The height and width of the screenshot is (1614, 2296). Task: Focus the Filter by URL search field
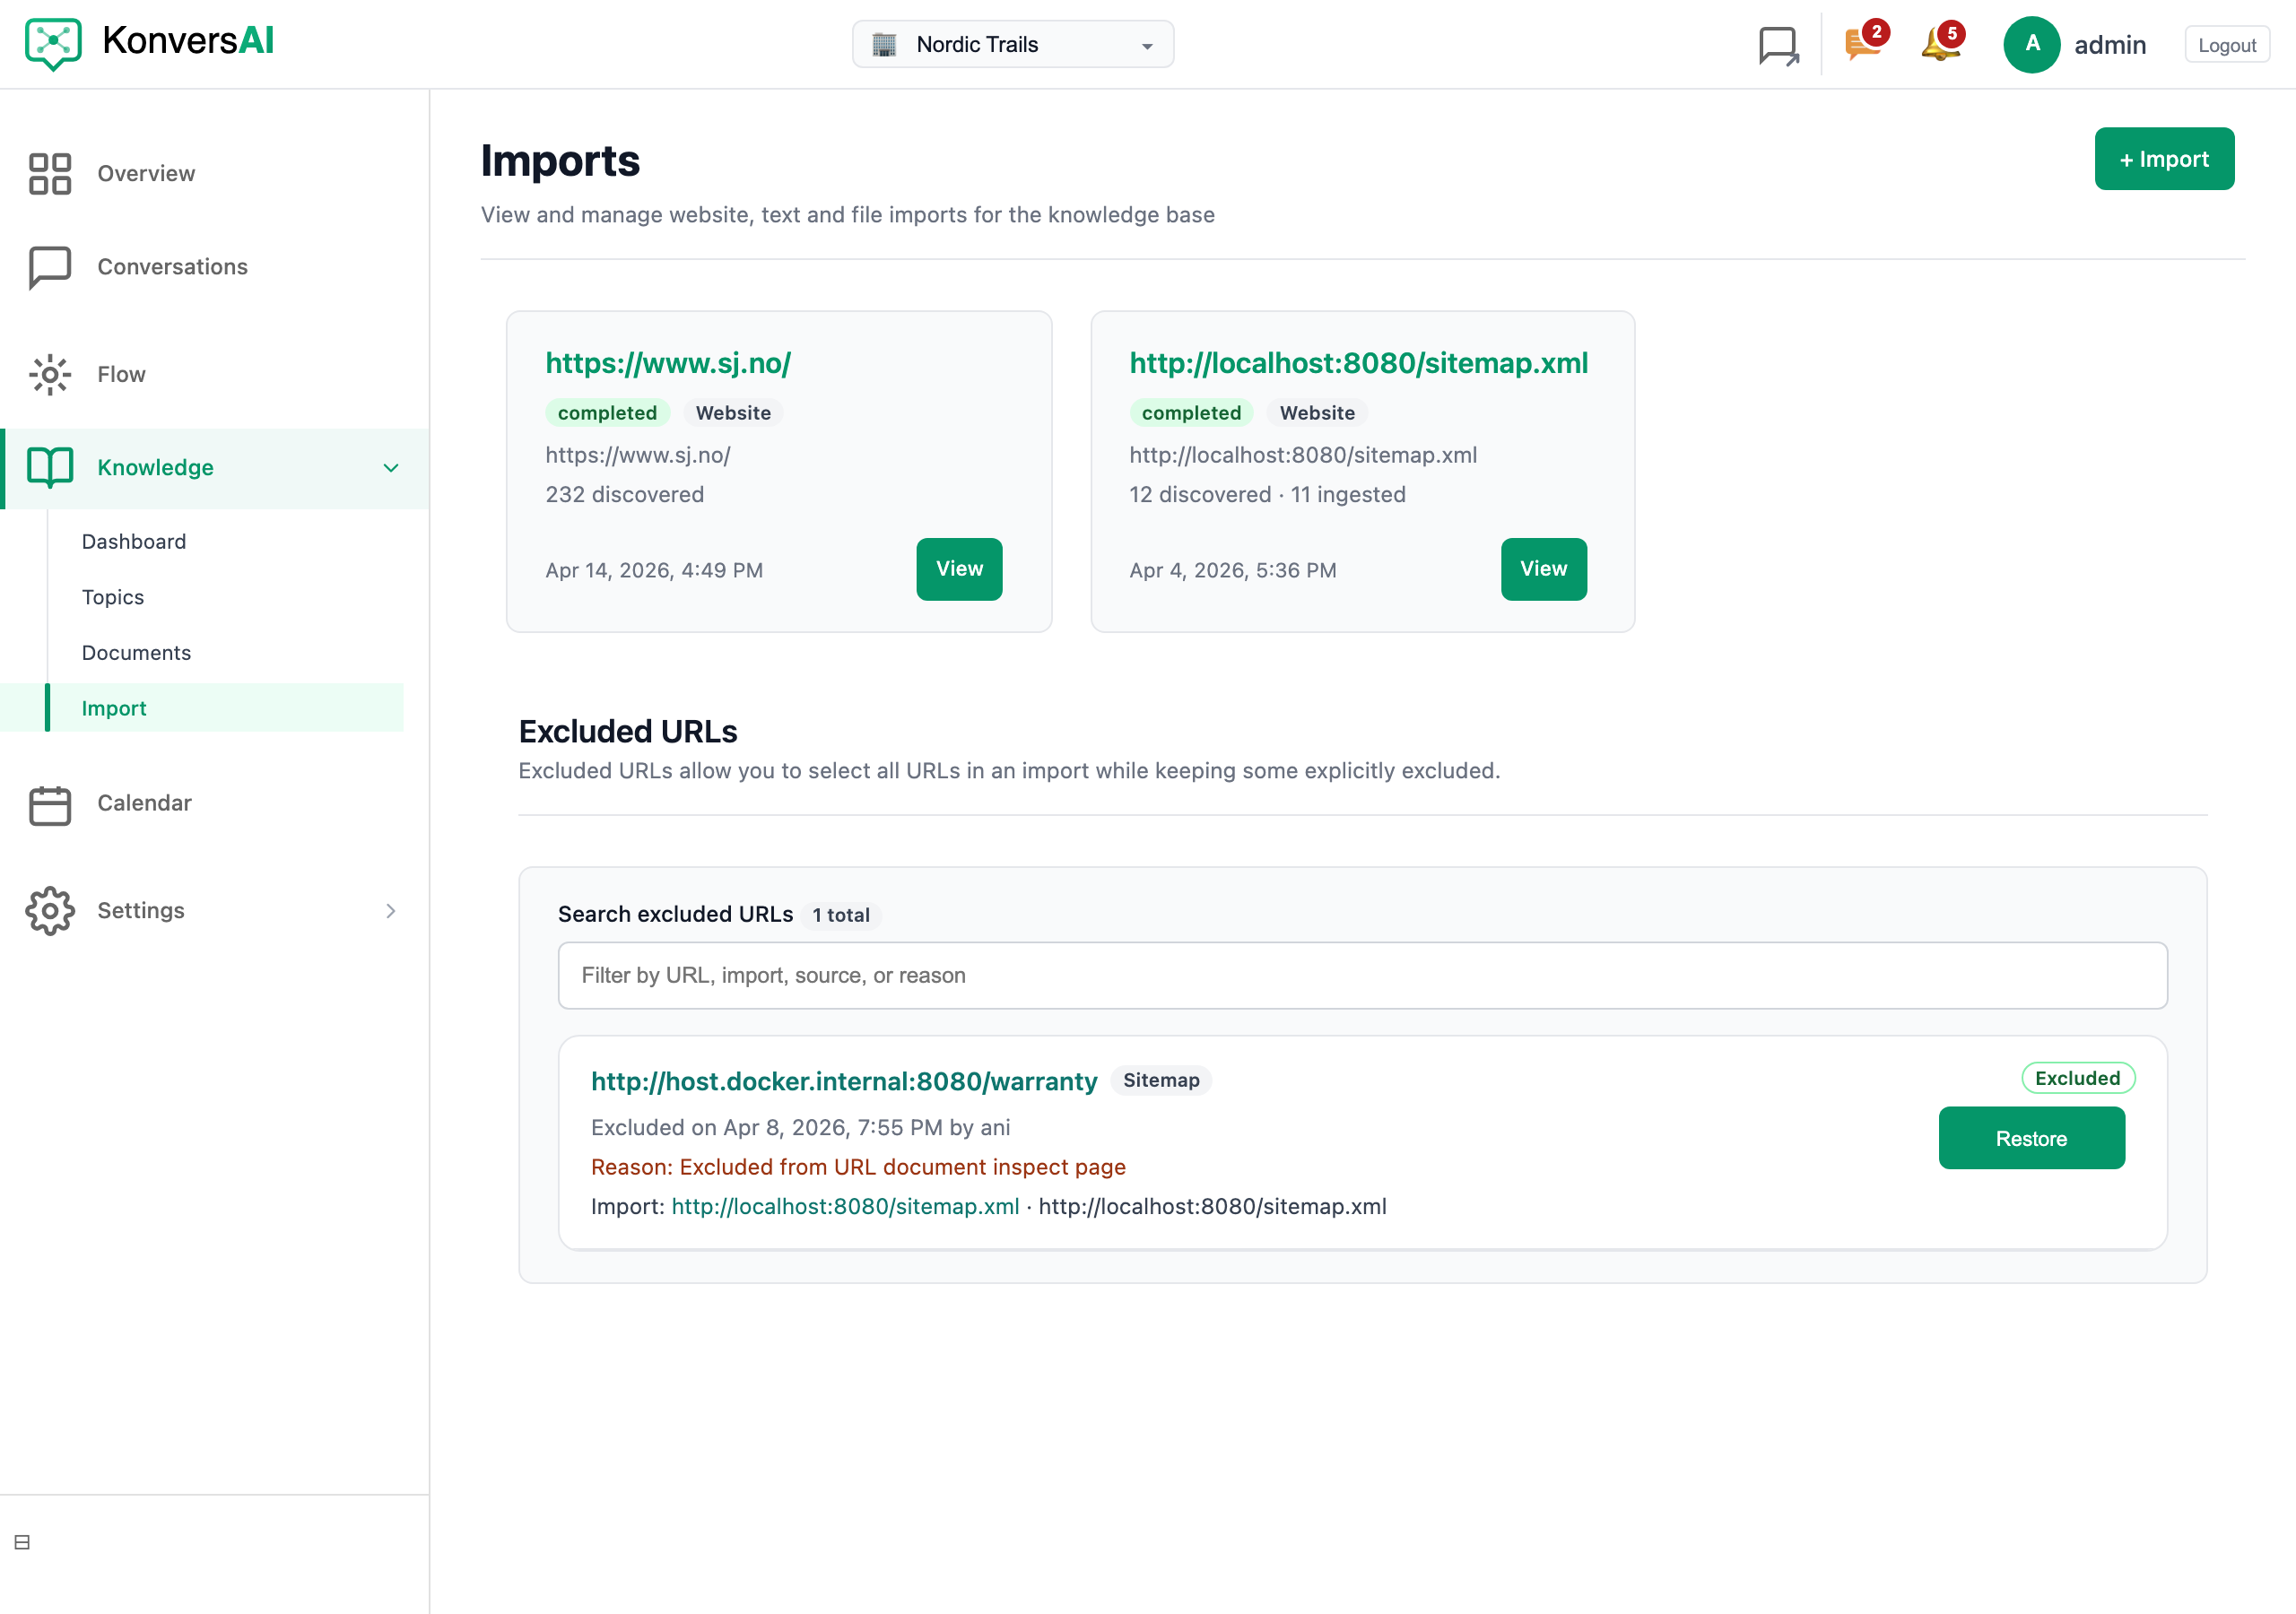(x=1362, y=975)
